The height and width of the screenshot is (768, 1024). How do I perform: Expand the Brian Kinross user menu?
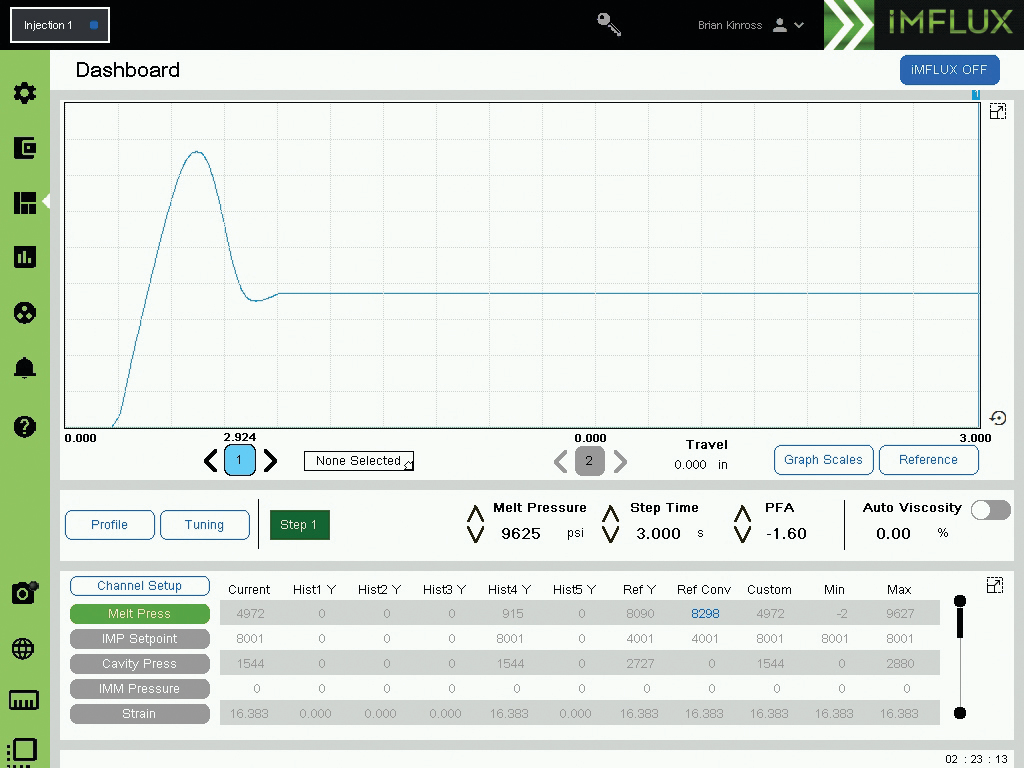pos(789,26)
